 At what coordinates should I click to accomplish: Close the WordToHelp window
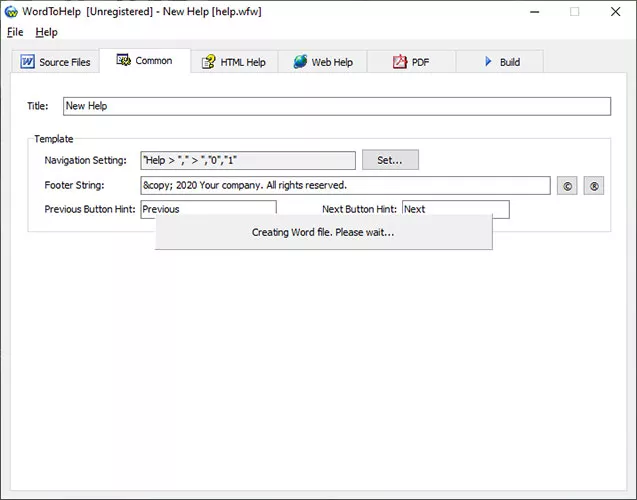click(x=615, y=12)
